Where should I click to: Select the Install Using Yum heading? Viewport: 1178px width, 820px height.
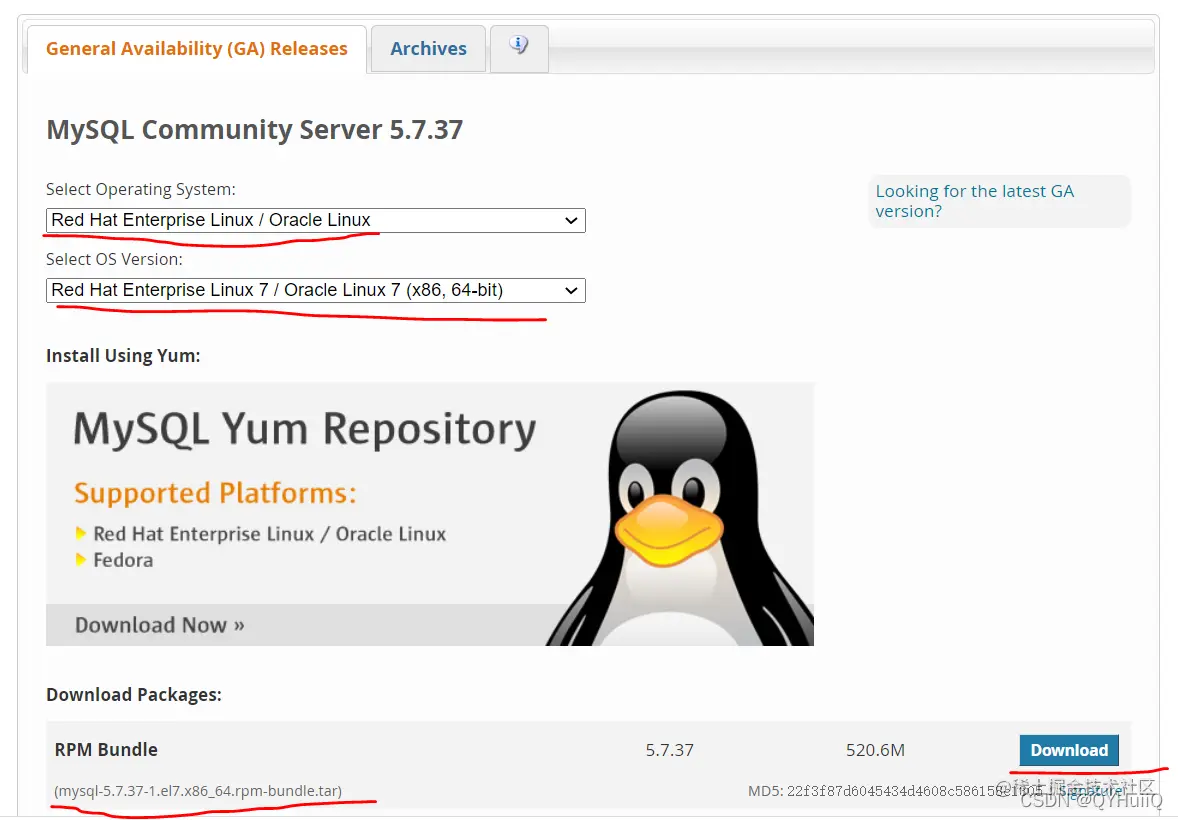123,356
